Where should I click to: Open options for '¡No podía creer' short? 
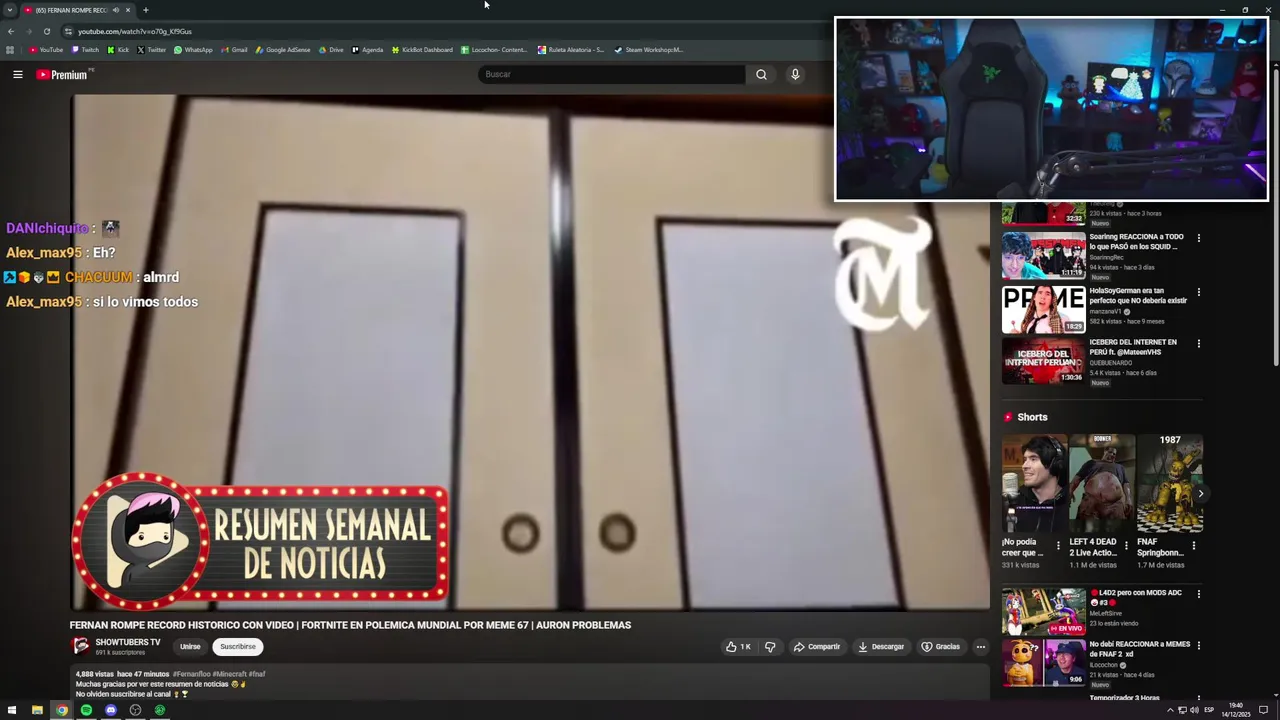point(1058,546)
